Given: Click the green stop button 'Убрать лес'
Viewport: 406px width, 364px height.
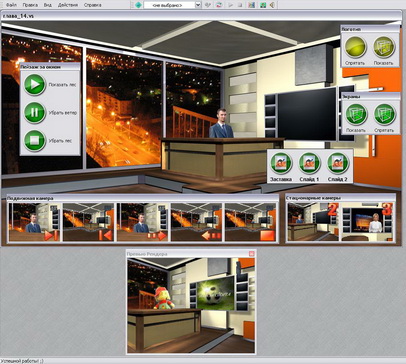Looking at the screenshot, I should pos(35,140).
